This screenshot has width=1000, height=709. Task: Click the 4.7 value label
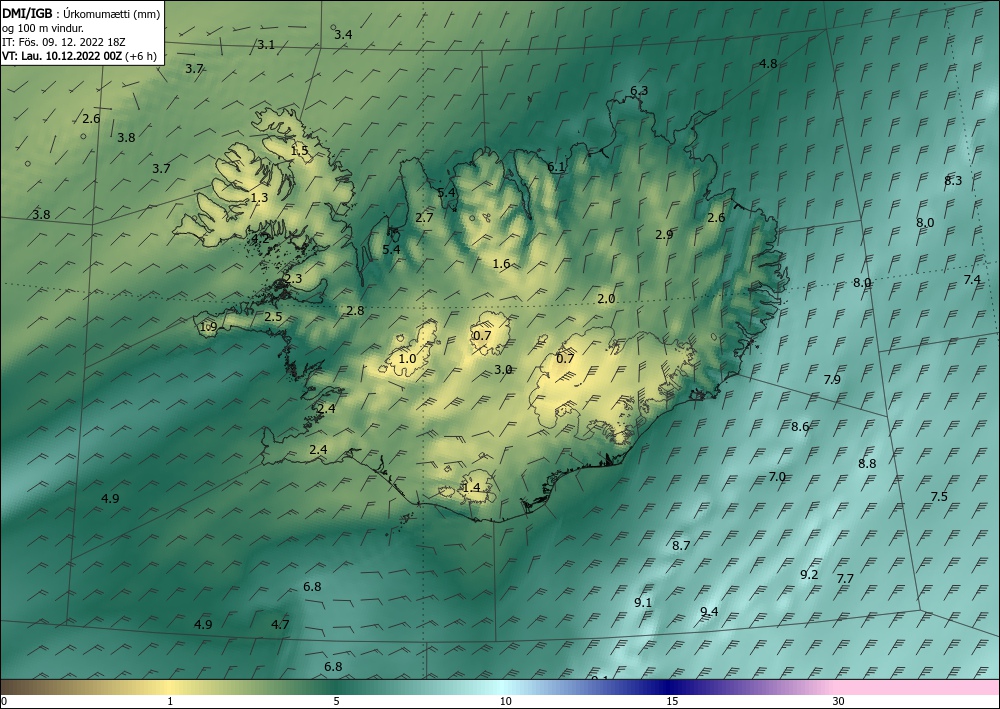280,624
